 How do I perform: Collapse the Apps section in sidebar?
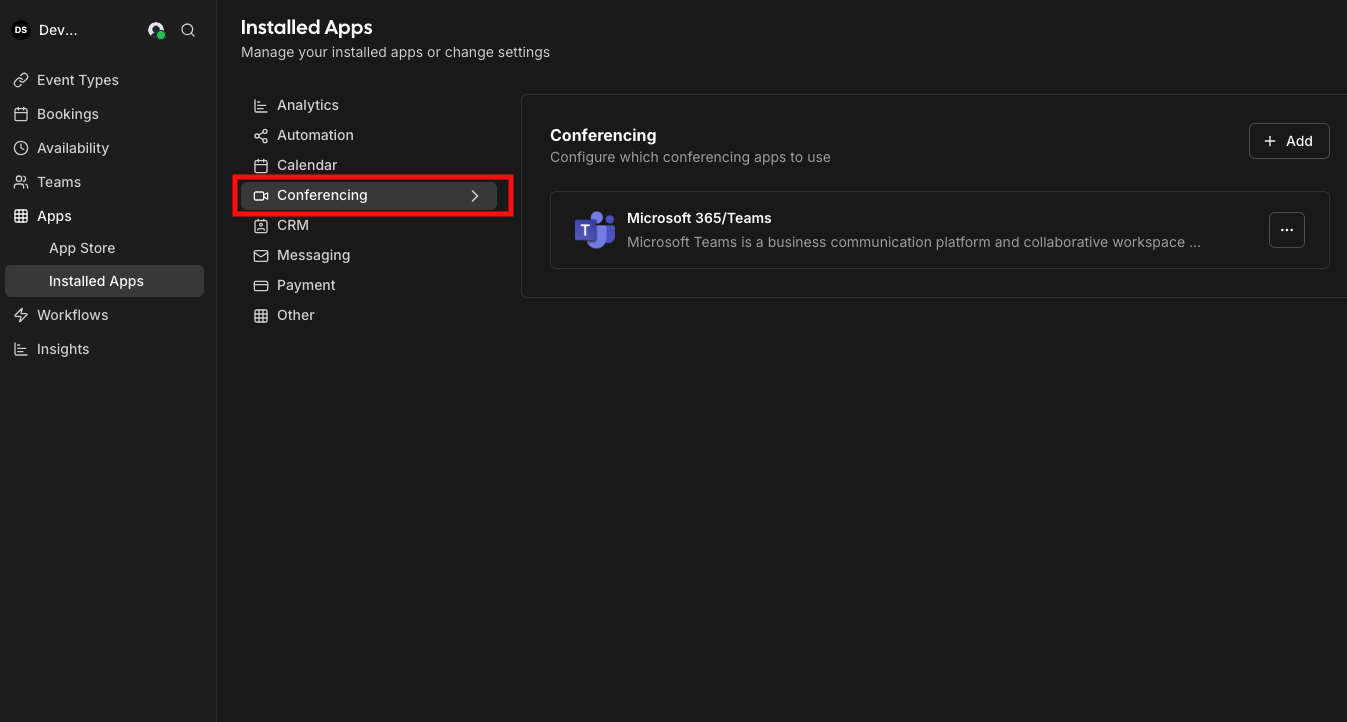tap(54, 216)
